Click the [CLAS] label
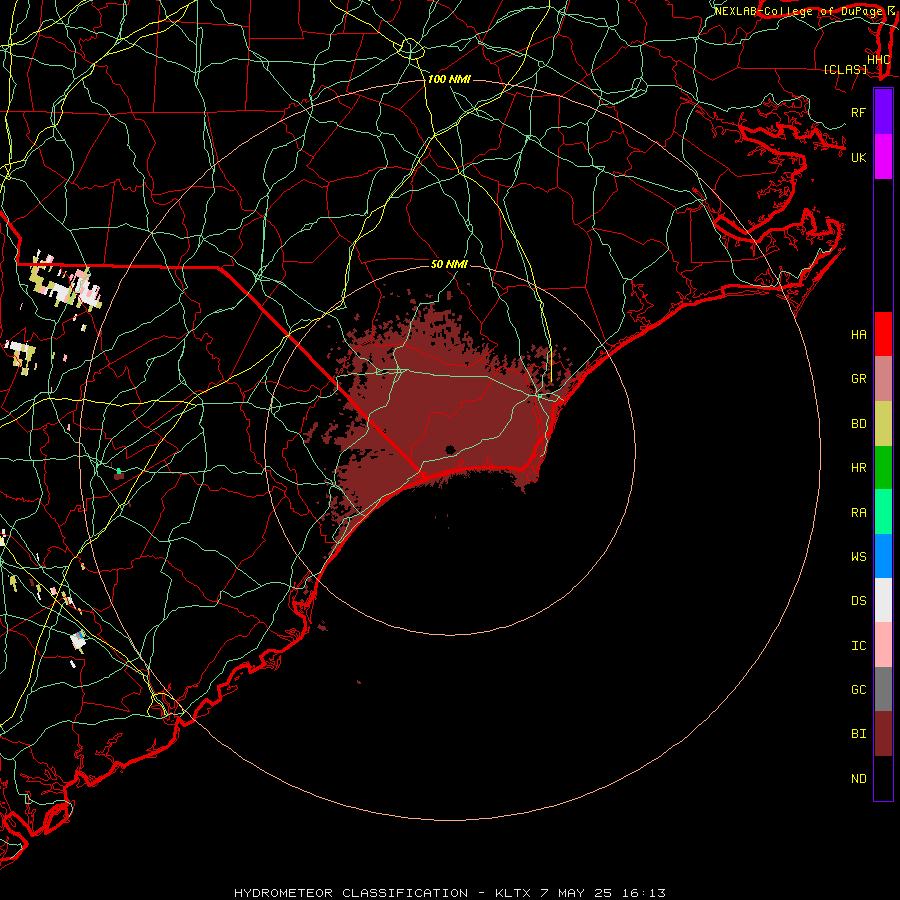This screenshot has width=900, height=900. coord(845,70)
